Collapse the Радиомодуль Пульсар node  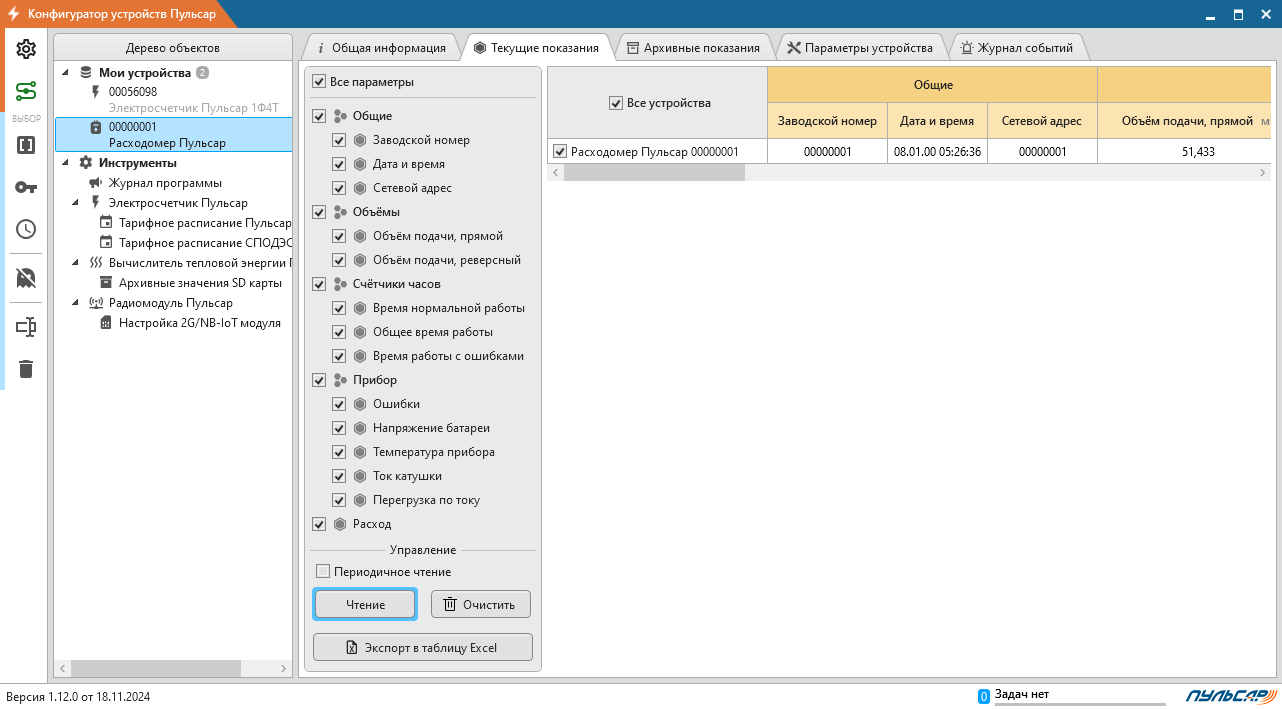click(76, 303)
